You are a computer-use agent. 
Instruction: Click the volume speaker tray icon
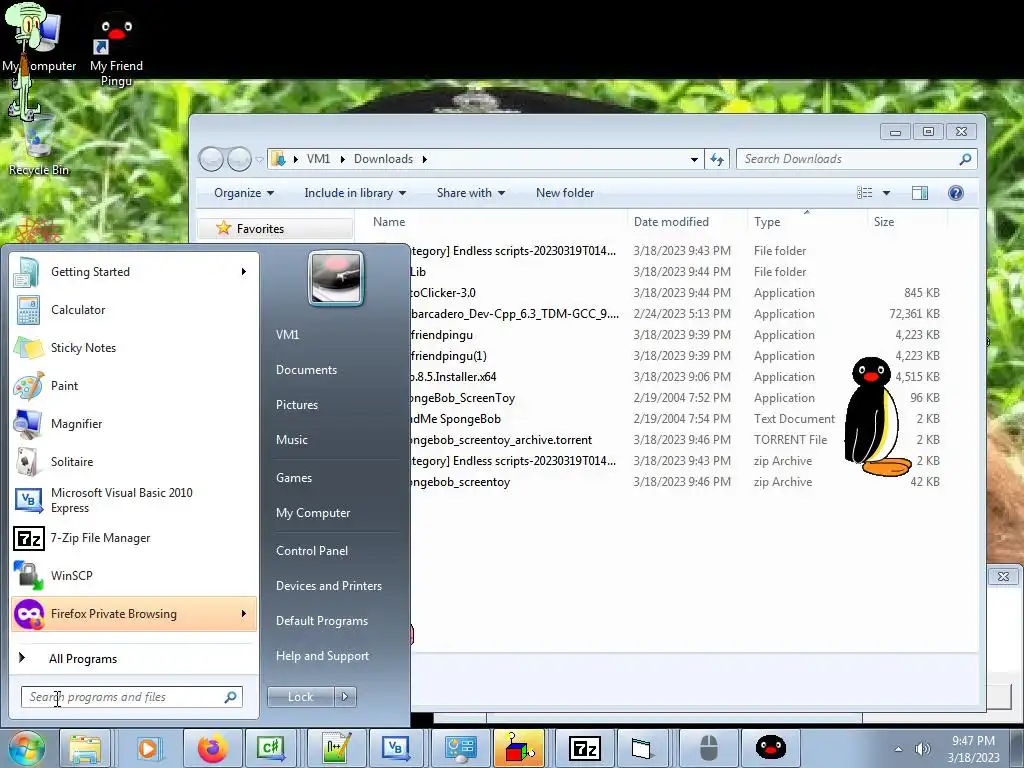coord(923,749)
